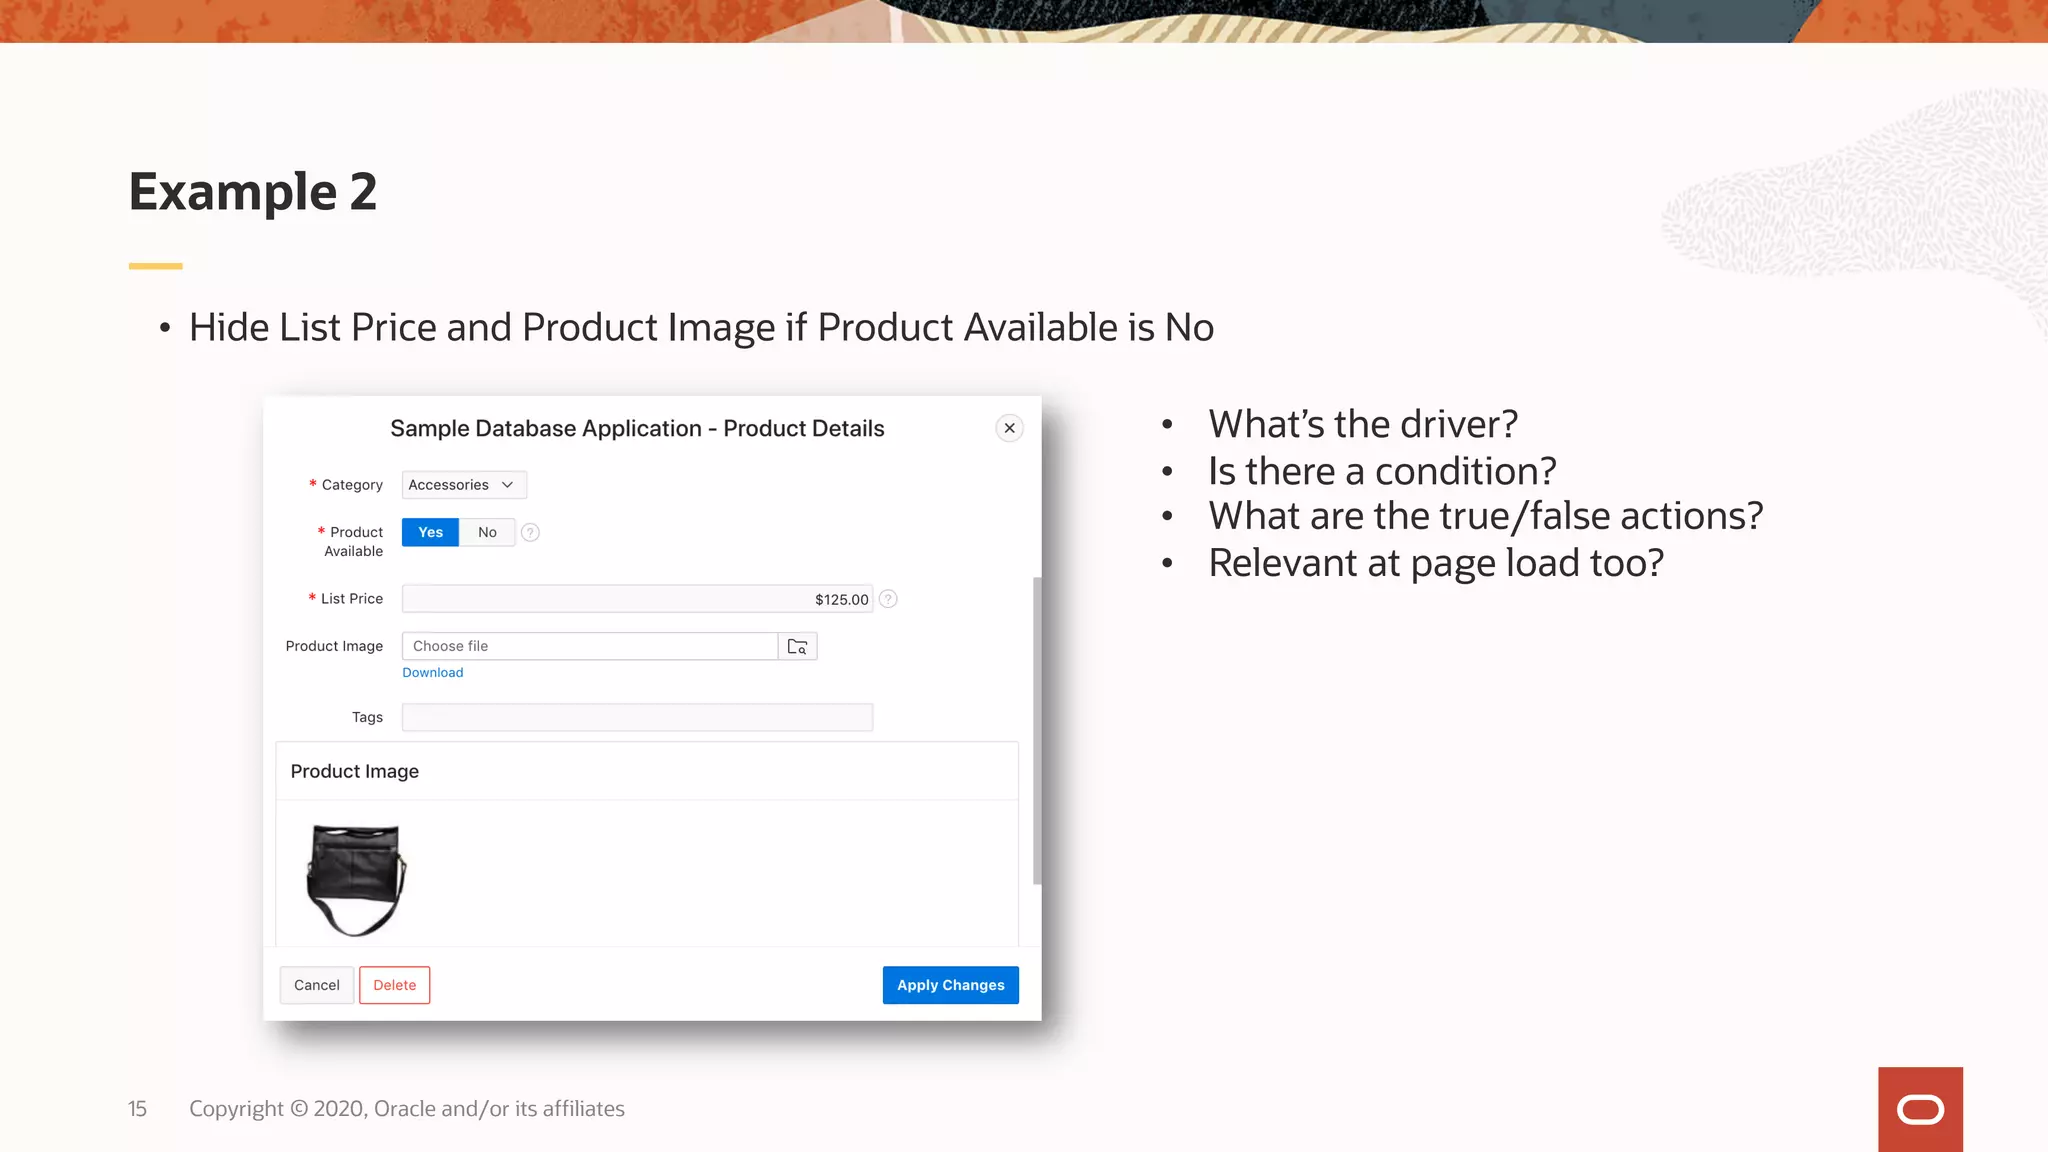Close the Product Details dialog
This screenshot has height=1152, width=2048.
pos(1009,428)
